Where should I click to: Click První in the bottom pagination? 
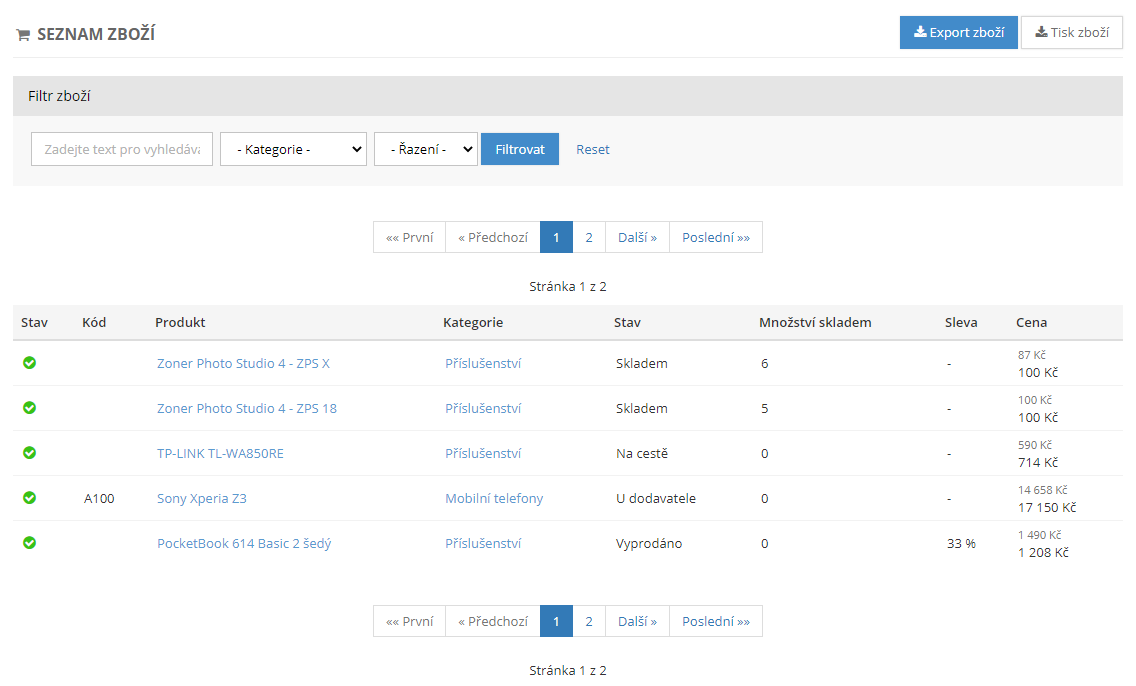[x=409, y=621]
